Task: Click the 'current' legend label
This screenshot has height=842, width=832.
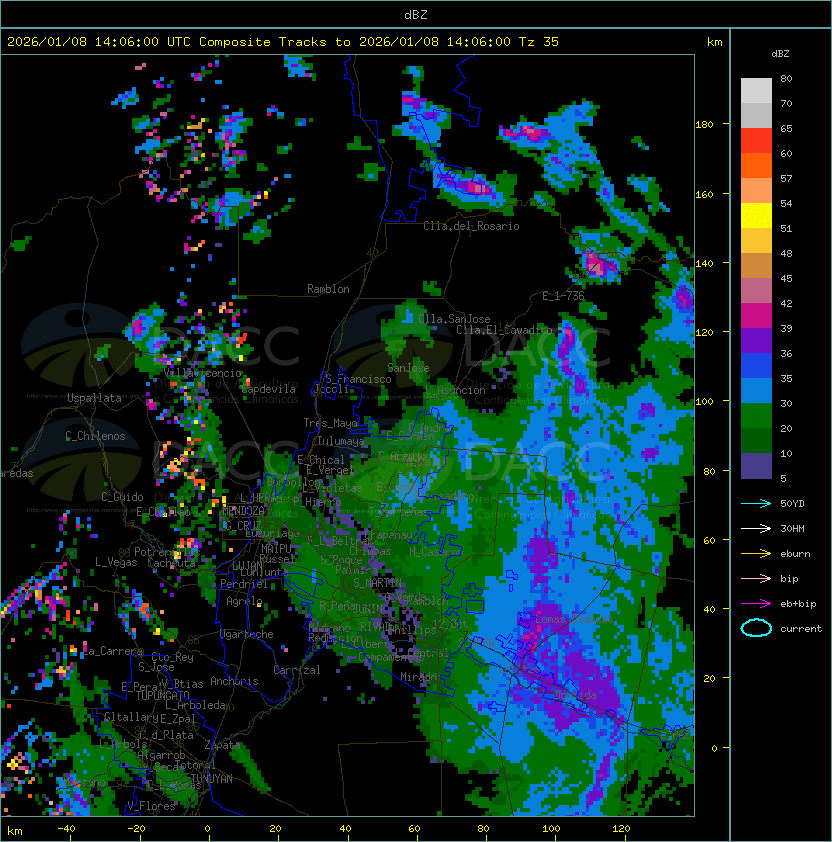Action: pos(801,629)
